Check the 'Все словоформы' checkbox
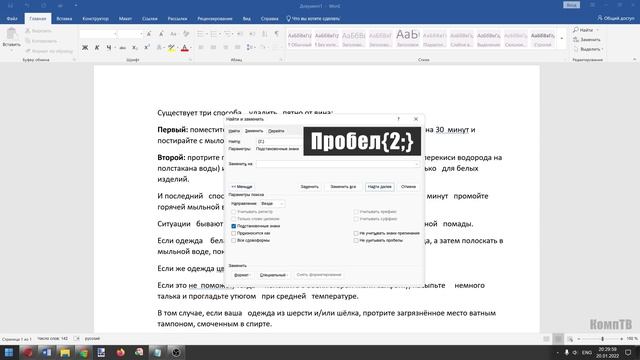Screen dimensions: 640x360 [233, 240]
